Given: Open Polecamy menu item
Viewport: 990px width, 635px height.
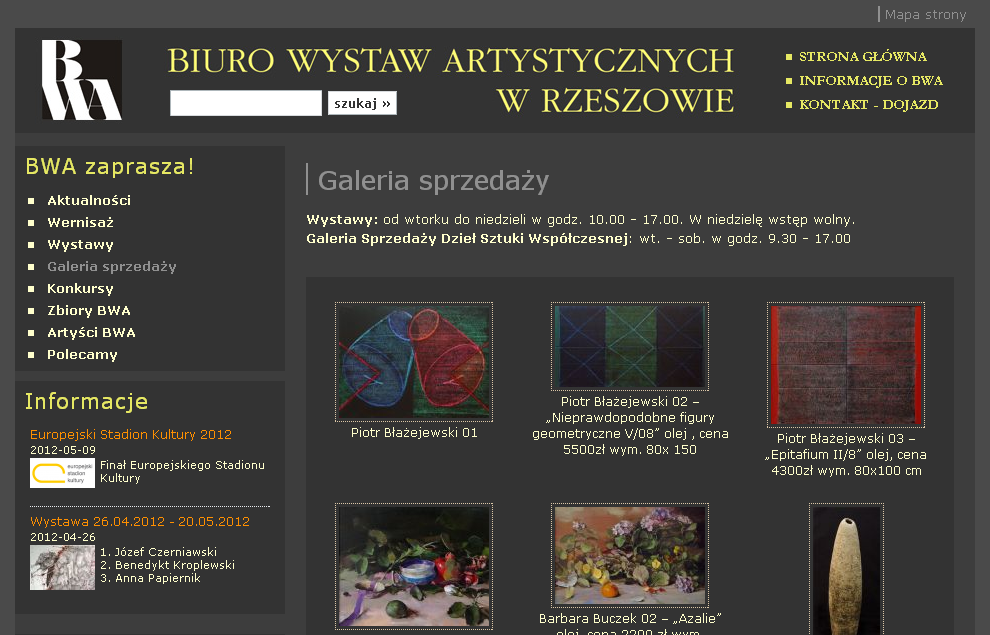Looking at the screenshot, I should [x=82, y=355].
